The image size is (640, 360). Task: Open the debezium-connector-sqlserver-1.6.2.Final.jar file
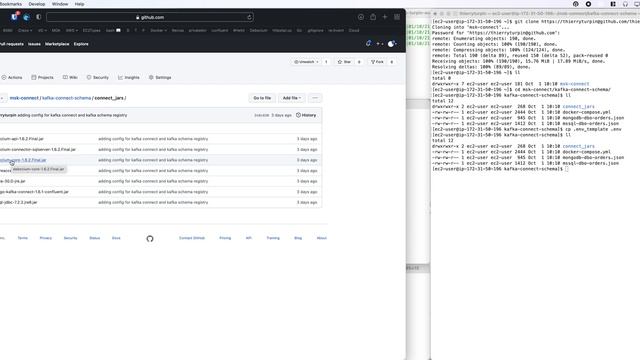(38, 149)
